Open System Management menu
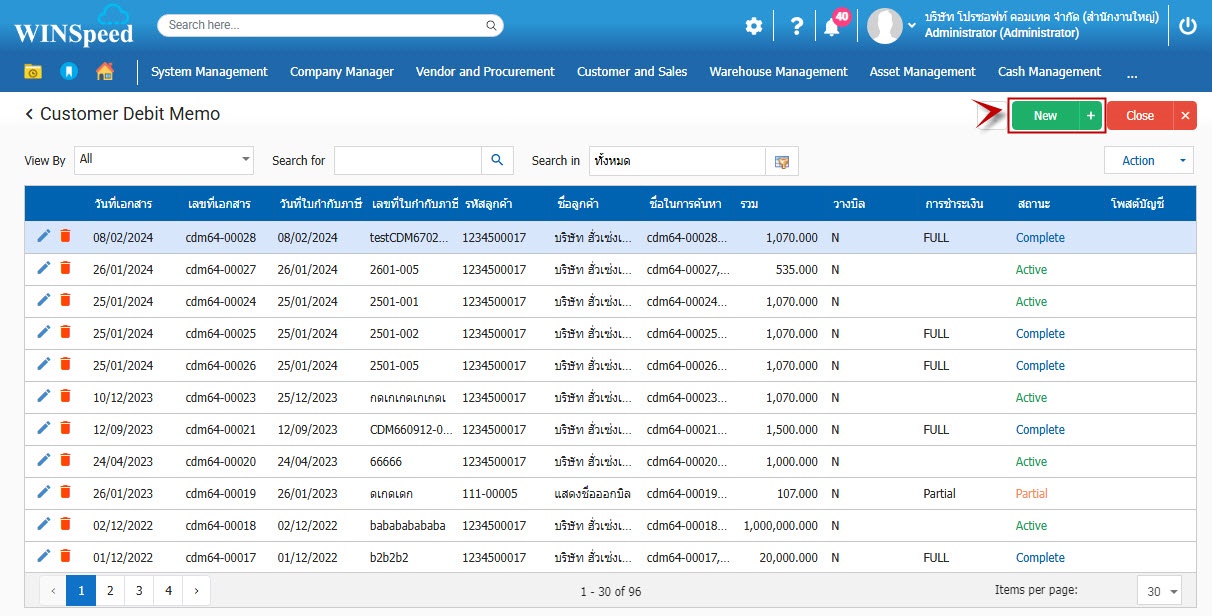The width and height of the screenshot is (1212, 616). (x=209, y=72)
